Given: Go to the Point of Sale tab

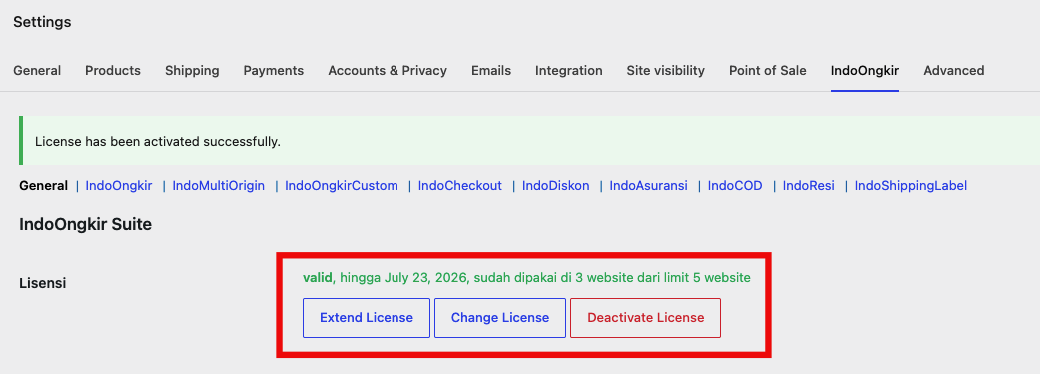Looking at the screenshot, I should point(767,70).
